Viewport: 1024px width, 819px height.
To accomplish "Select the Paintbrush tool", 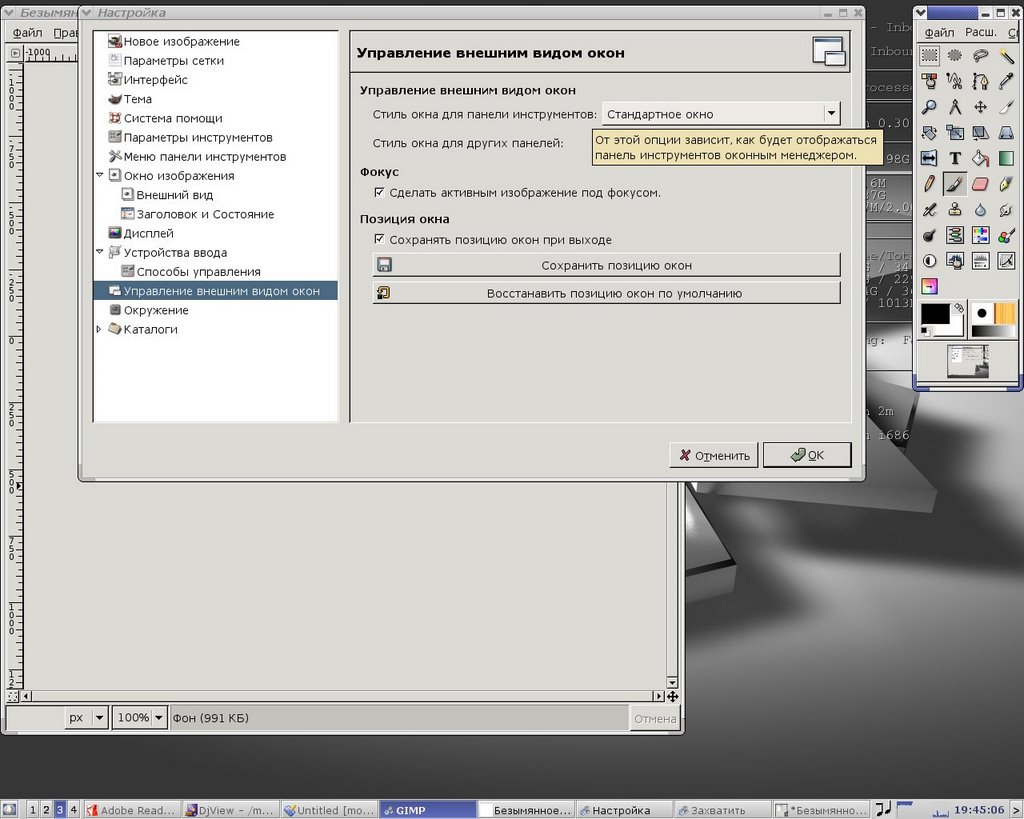I will click(955, 184).
